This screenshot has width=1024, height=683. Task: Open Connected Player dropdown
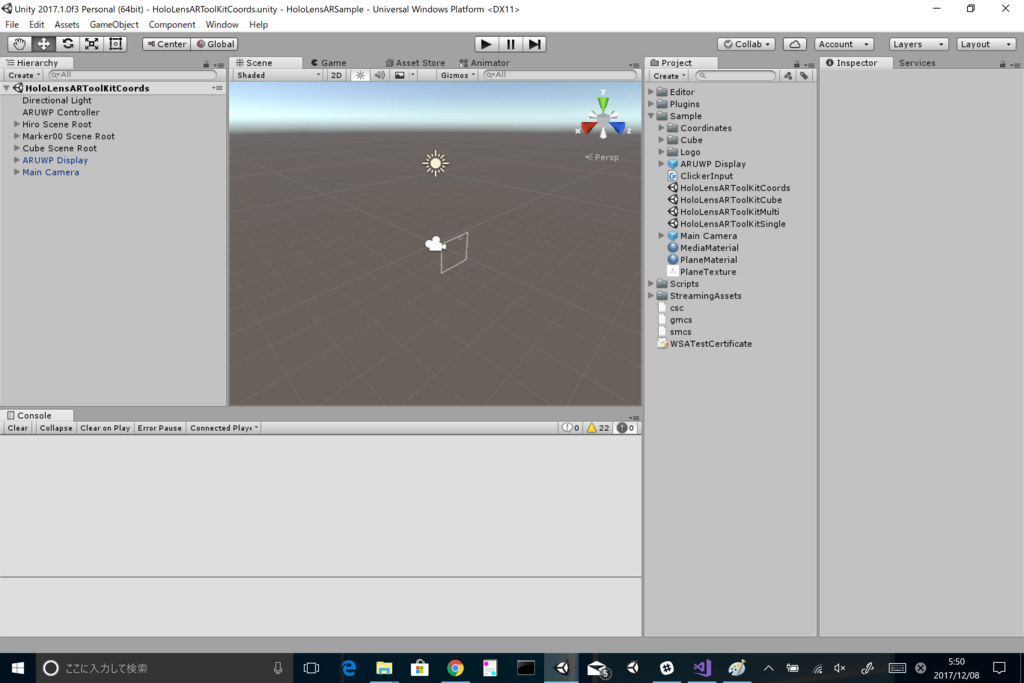click(223, 428)
